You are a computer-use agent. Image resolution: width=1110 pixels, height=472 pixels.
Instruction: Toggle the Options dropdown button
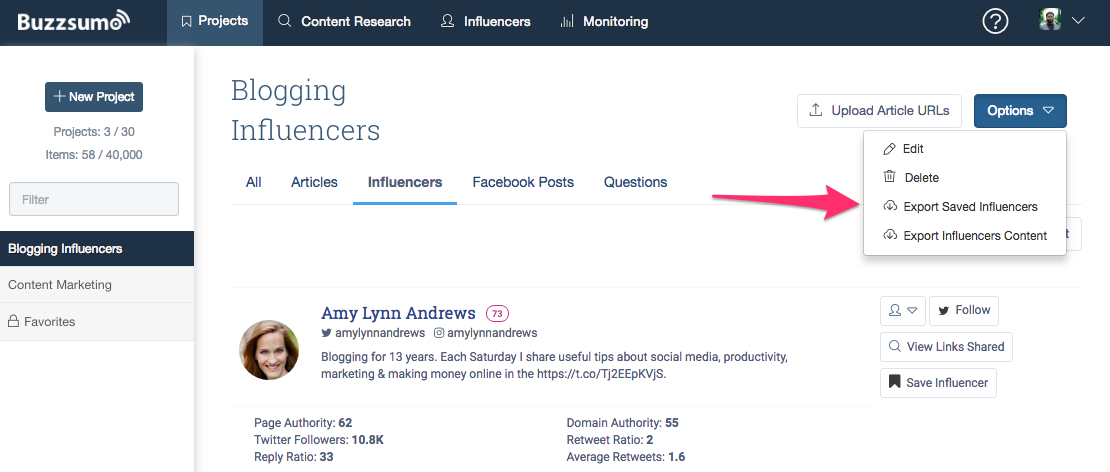point(1020,110)
